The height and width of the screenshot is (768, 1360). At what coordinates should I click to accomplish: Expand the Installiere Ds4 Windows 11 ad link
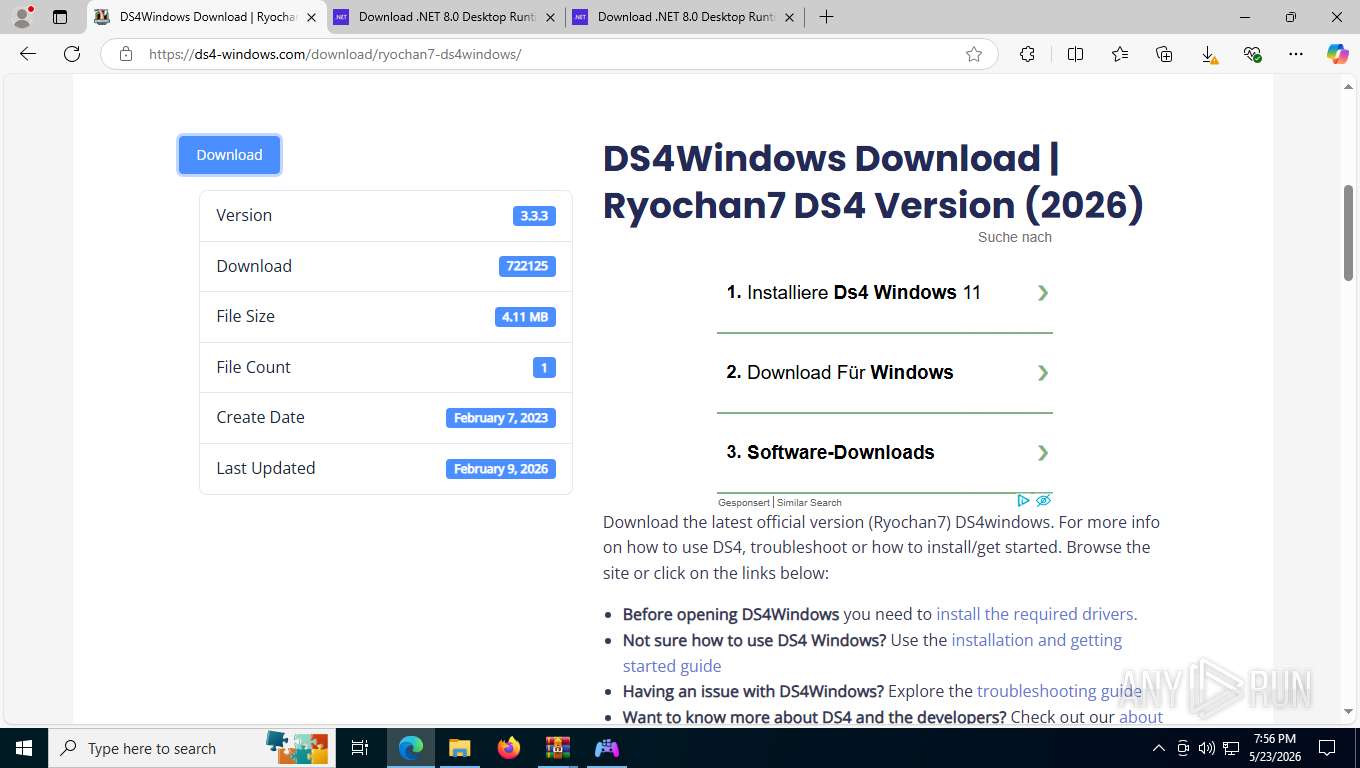885,293
